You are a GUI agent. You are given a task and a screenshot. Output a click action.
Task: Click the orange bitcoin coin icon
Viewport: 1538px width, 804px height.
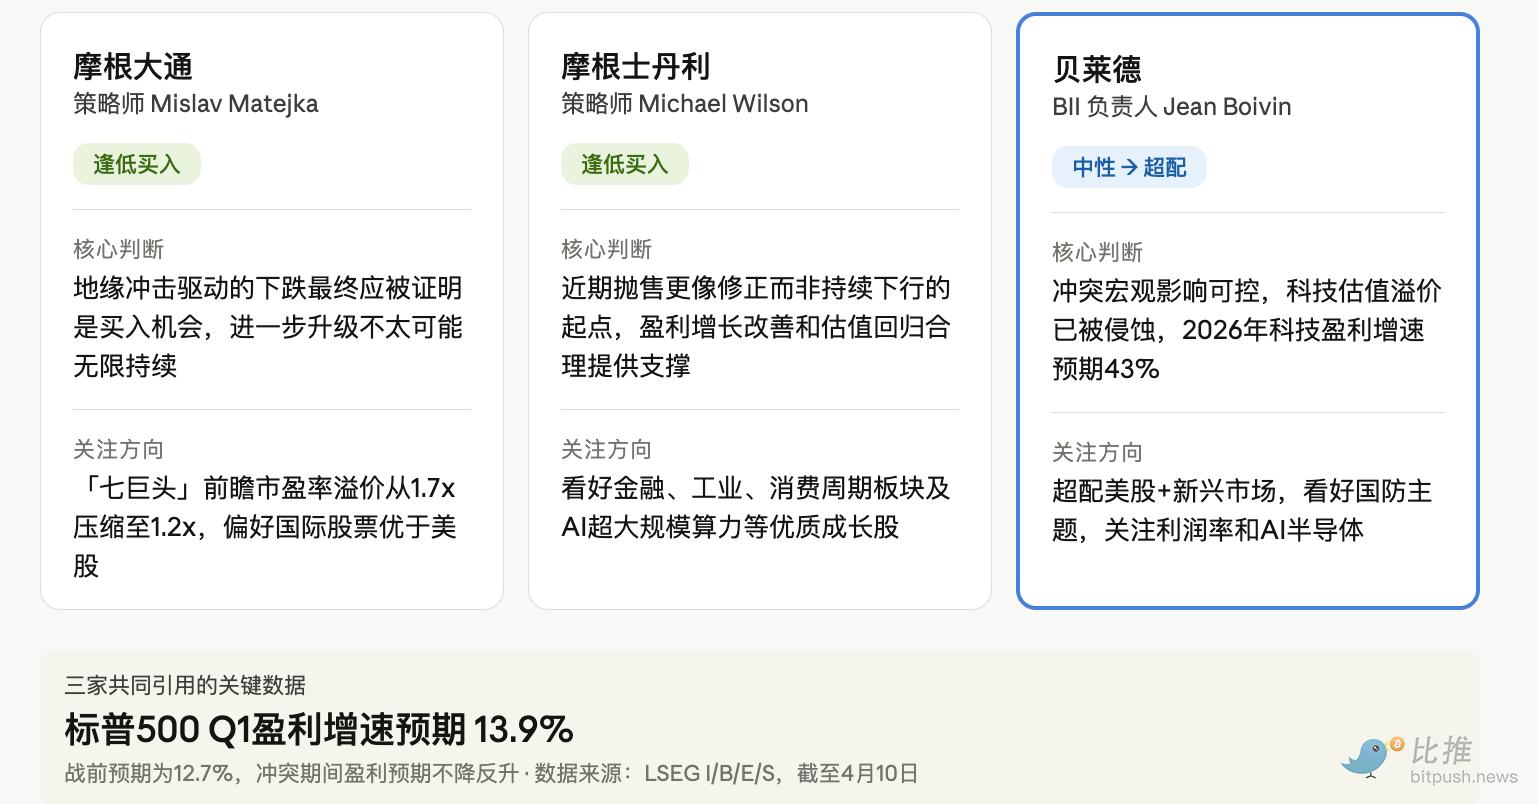point(1397,745)
